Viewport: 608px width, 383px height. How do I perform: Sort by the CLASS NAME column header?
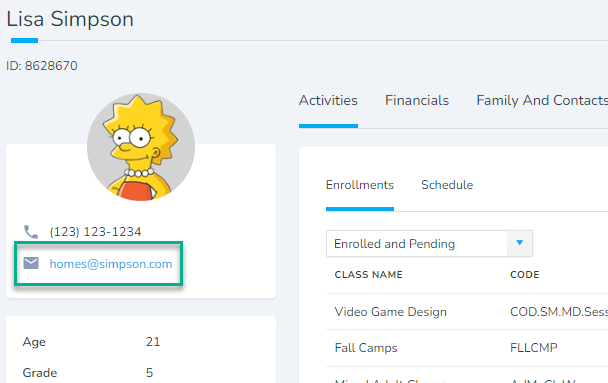(368, 274)
